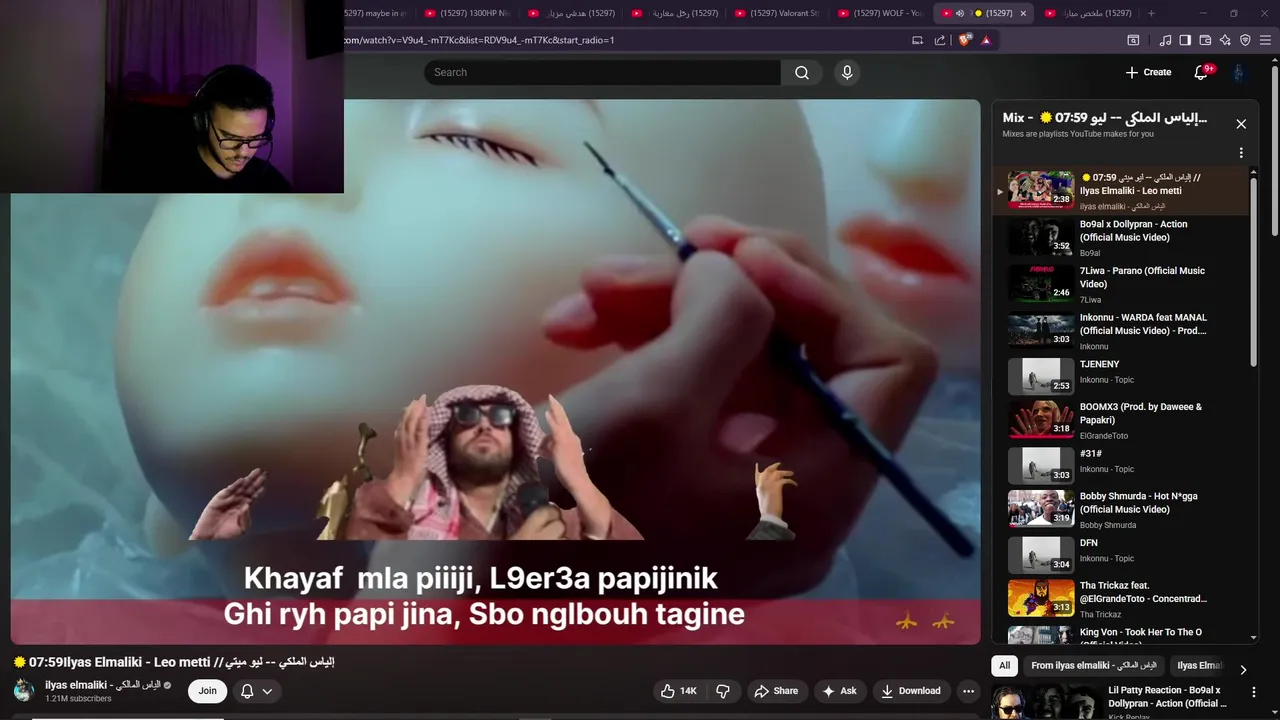
Task: Open Leo AI sparkle icon in toolbar
Action: (1225, 40)
